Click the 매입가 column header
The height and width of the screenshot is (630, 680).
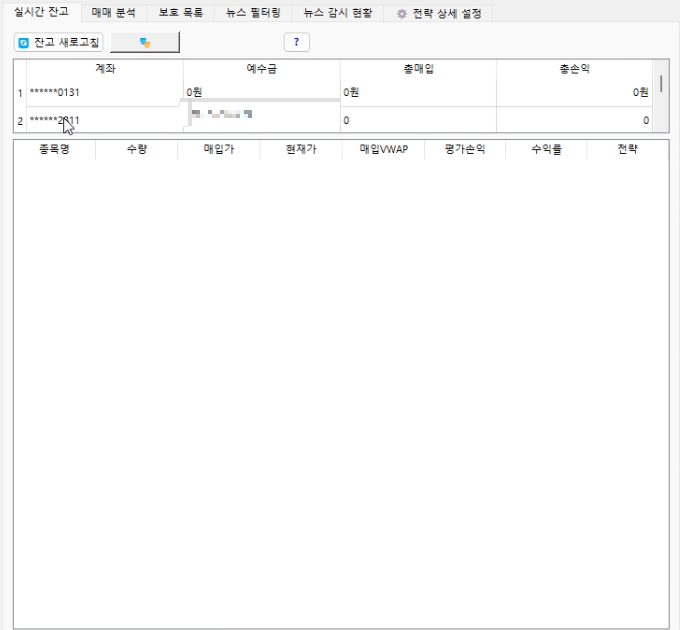[x=219, y=149]
